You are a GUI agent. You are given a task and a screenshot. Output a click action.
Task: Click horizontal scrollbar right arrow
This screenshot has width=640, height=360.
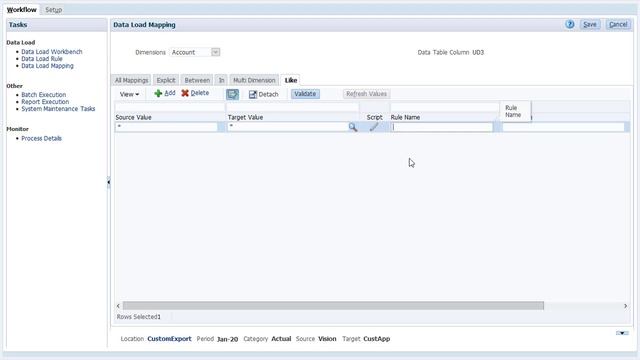[625, 306]
